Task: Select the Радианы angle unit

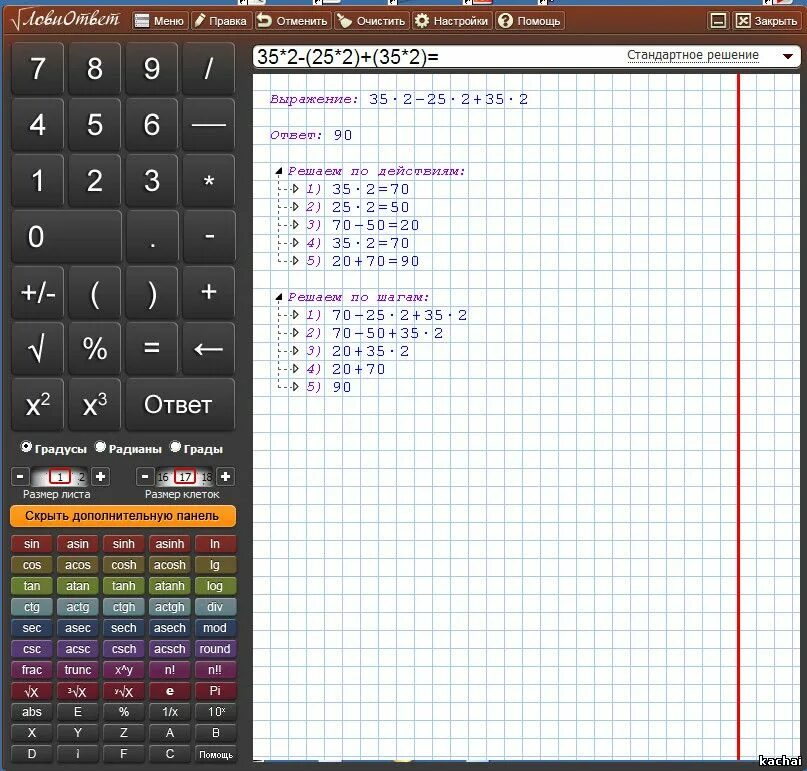Action: 128,448
